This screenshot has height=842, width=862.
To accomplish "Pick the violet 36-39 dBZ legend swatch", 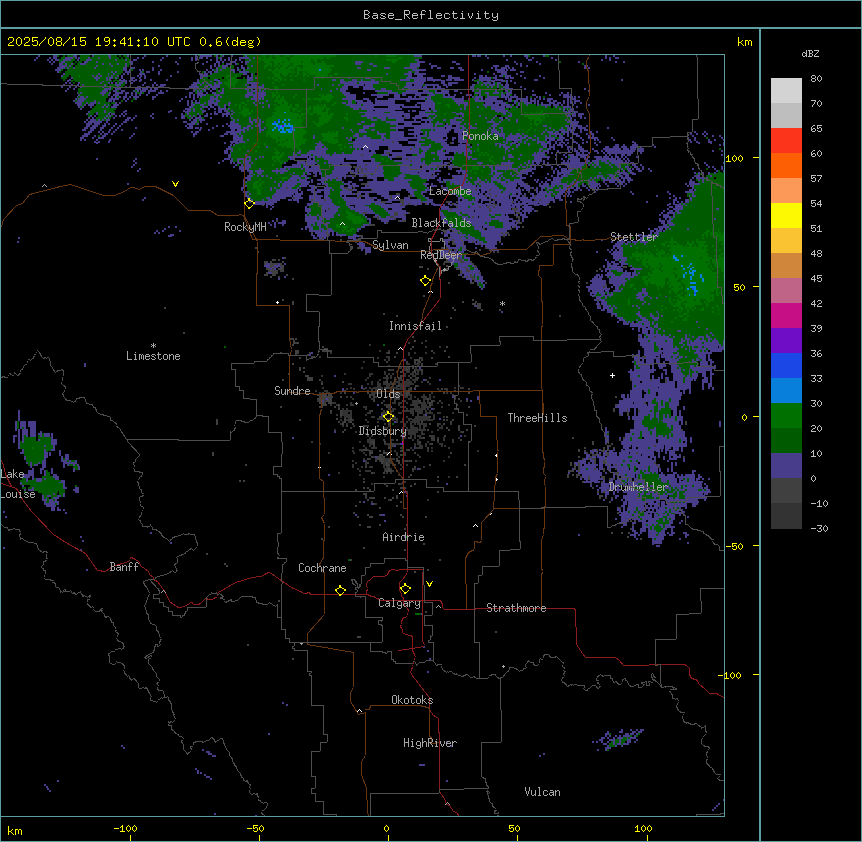I will click(786, 341).
